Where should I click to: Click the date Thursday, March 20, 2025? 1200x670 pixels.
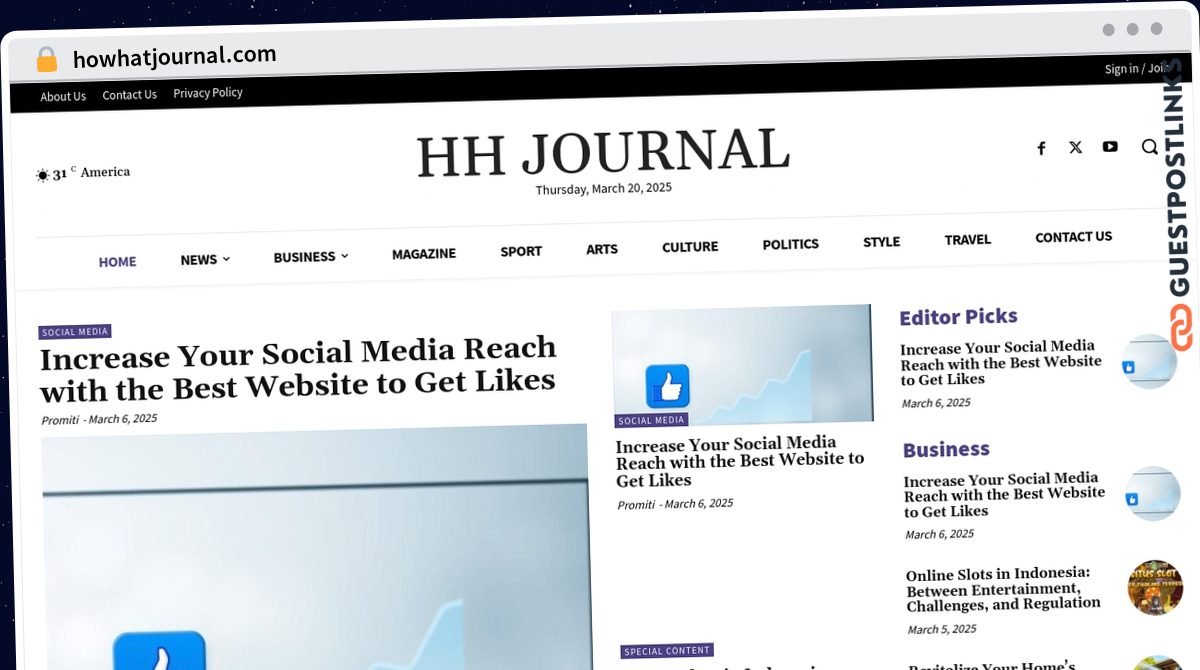coord(603,188)
